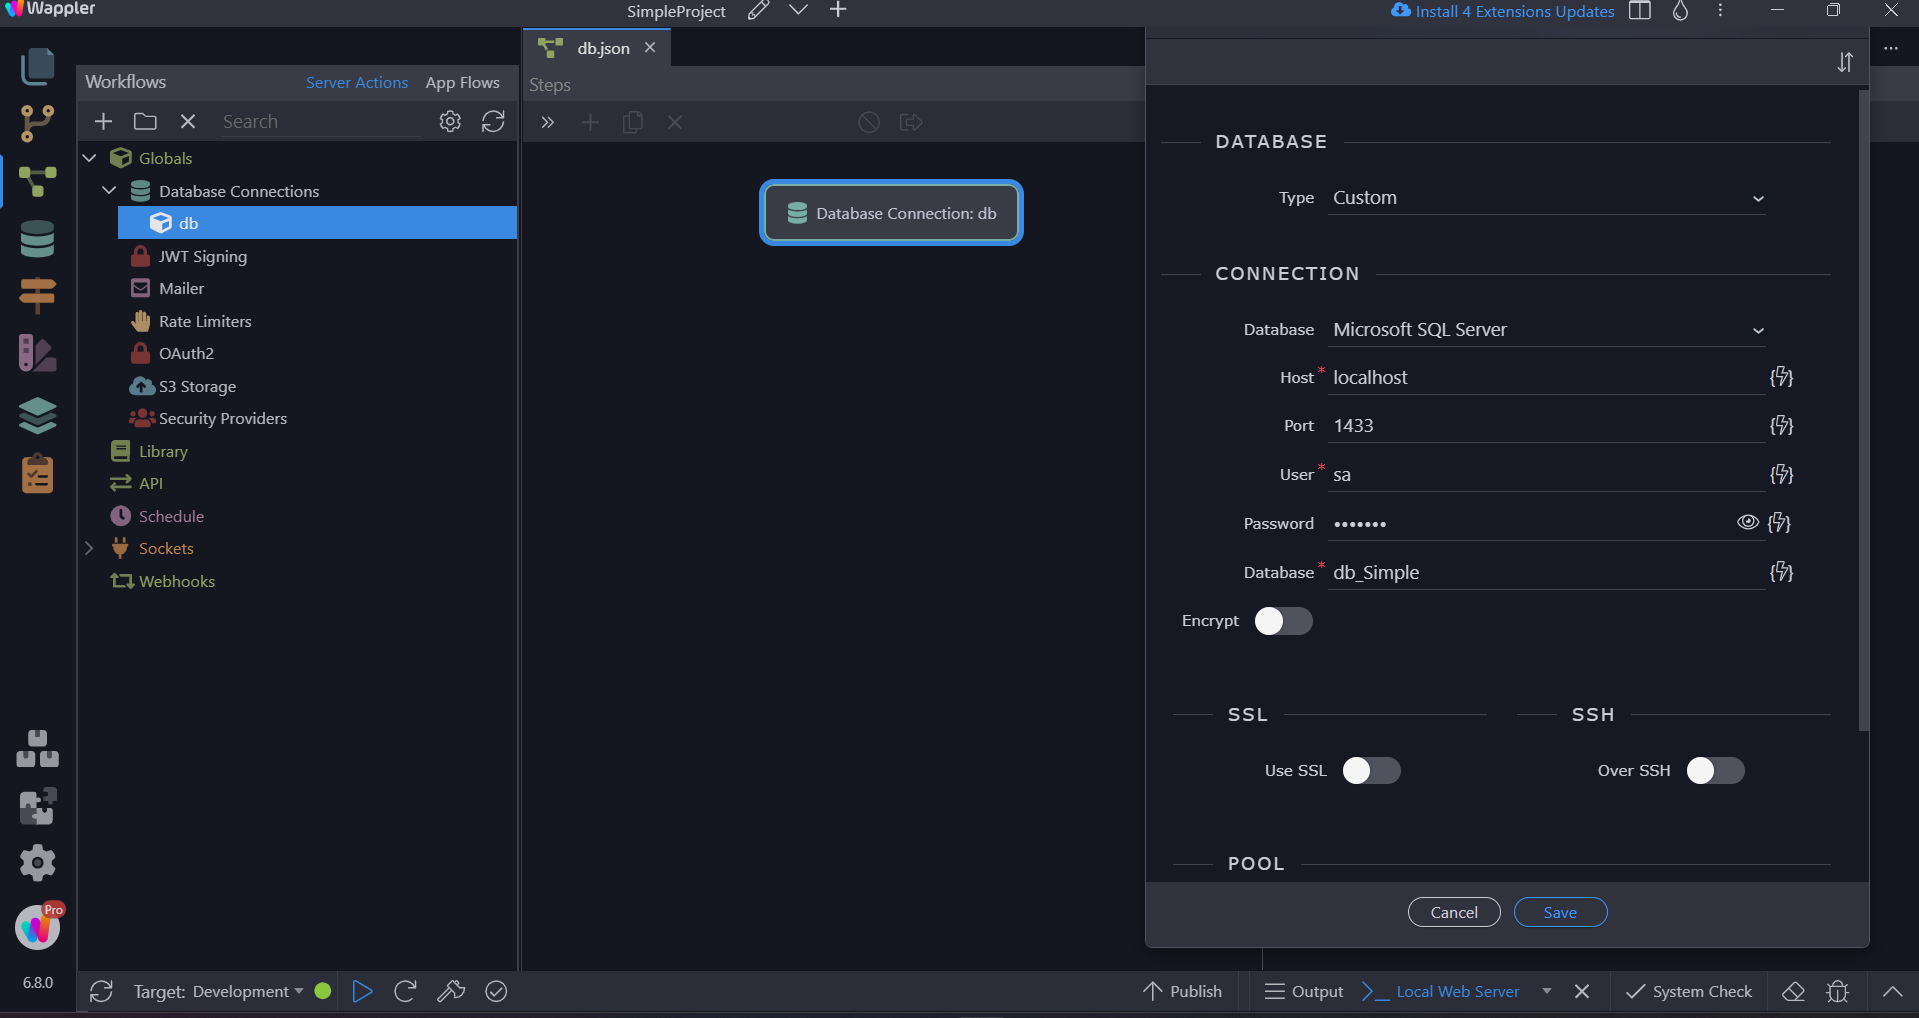The width and height of the screenshot is (1919, 1018).
Task: Open the Database Manager in the left sidebar
Action: [x=37, y=239]
